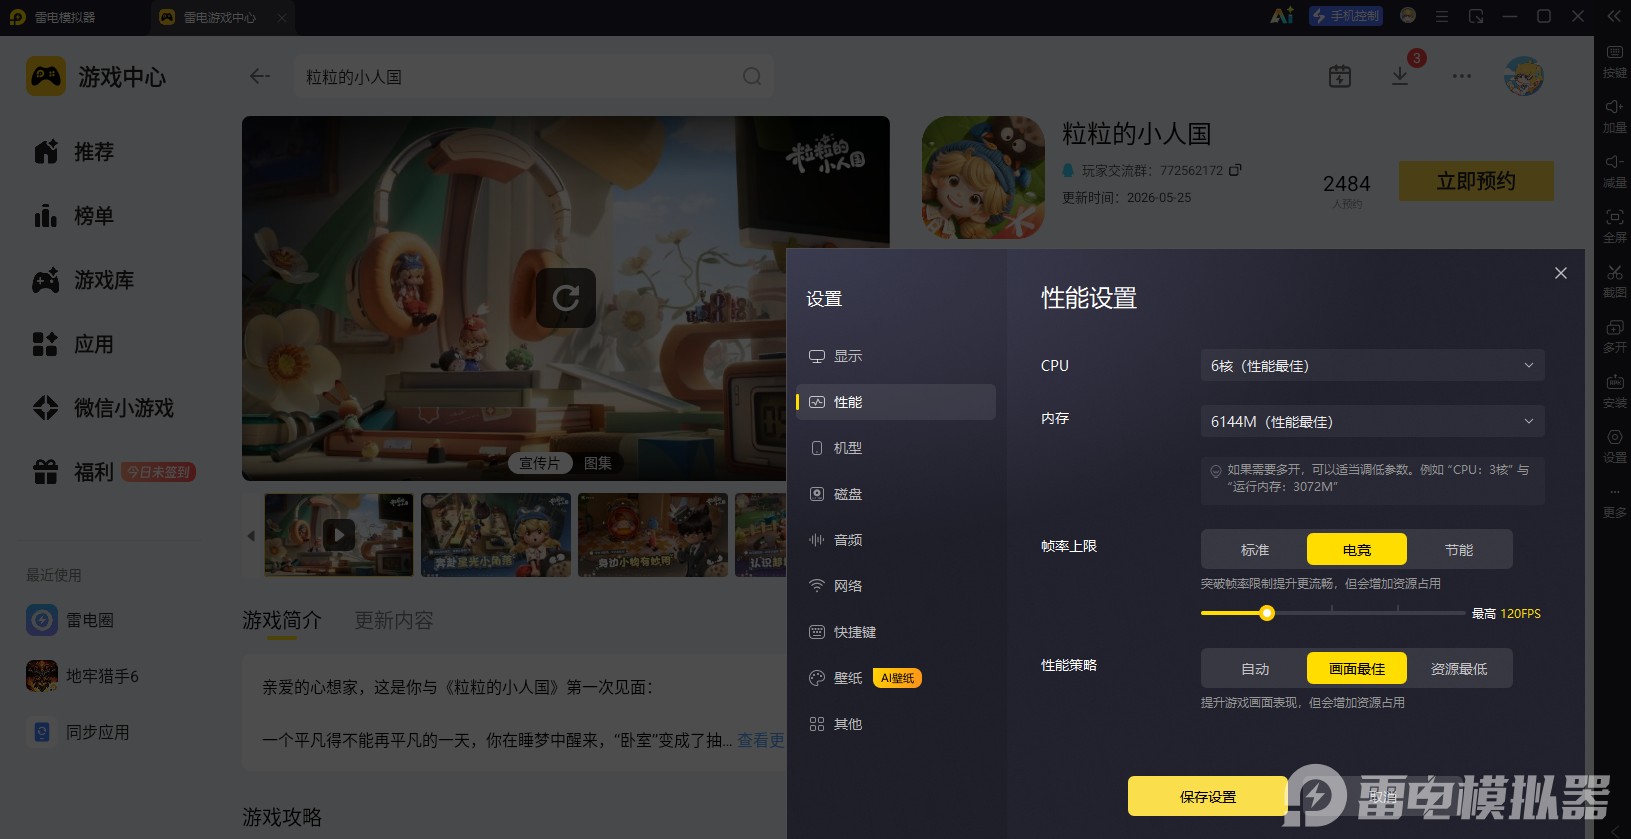Click the FPS limit slider handle
Viewport: 1631px width, 839px height.
point(1267,613)
